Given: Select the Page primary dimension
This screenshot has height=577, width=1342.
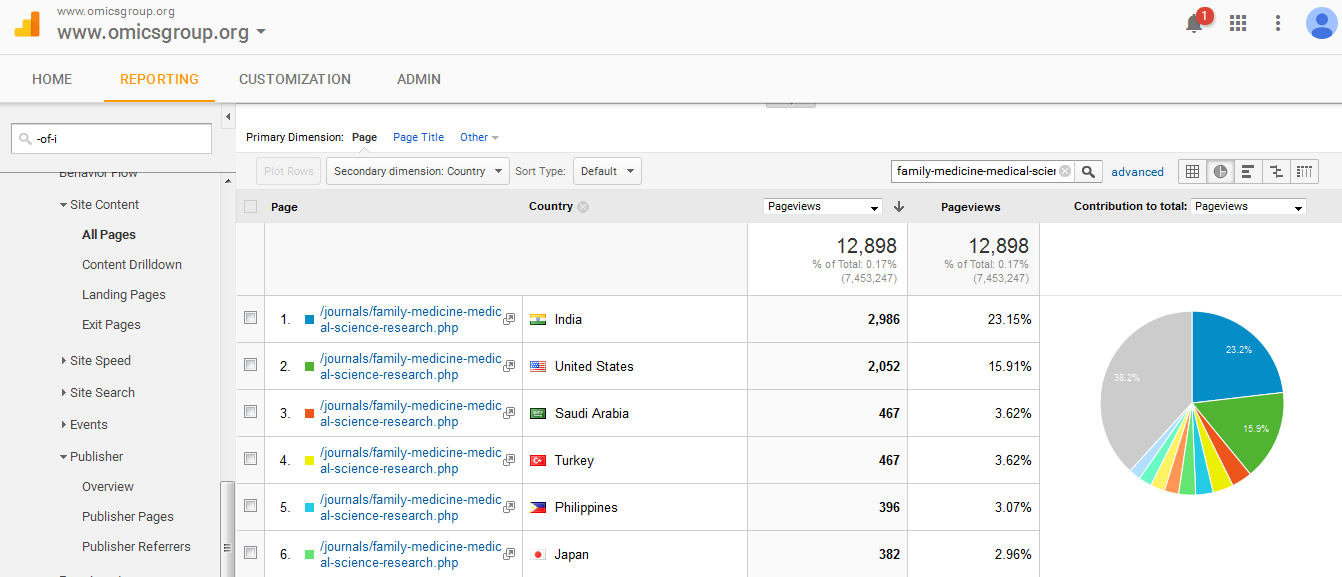Looking at the screenshot, I should pos(364,138).
